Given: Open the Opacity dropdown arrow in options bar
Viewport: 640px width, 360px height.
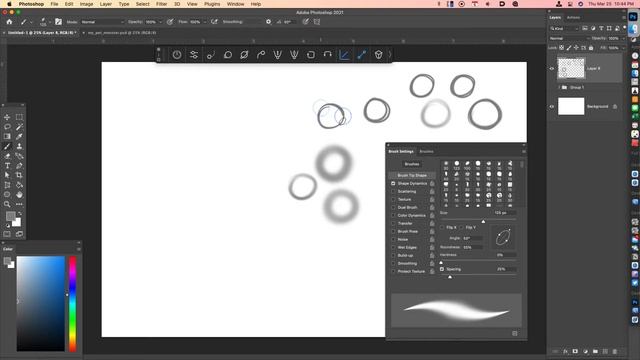Looking at the screenshot, I should (x=160, y=22).
